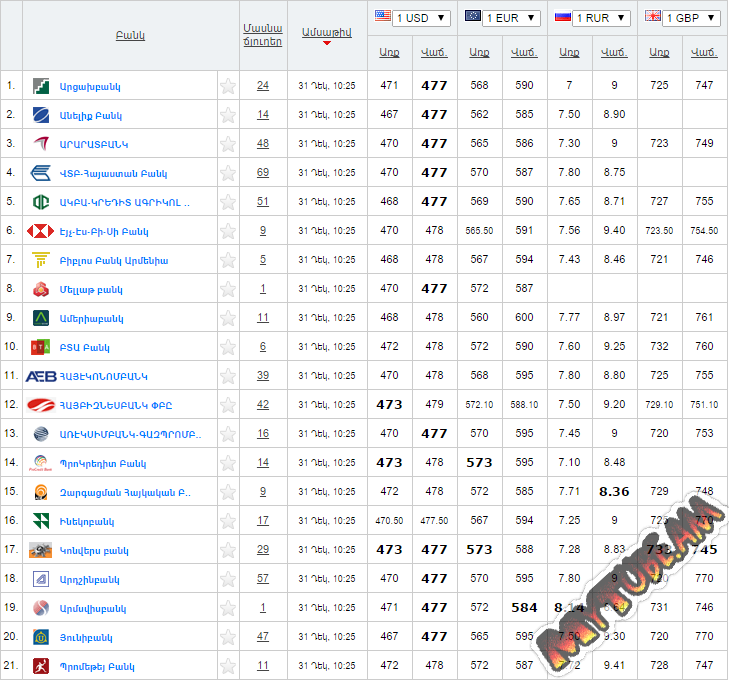Open 48 branches link for ԱՐԱՐԱՏԲԱՆԿ
The image size is (729, 680).
(263, 143)
